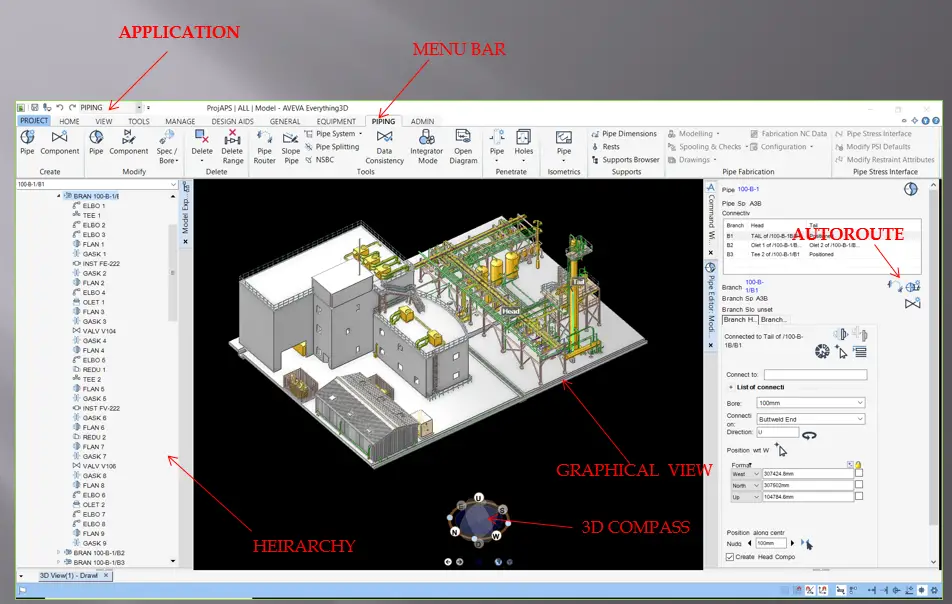Screen dimensions: 952x604
Task: Click the Autoroute branch icon
Action: click(x=912, y=285)
